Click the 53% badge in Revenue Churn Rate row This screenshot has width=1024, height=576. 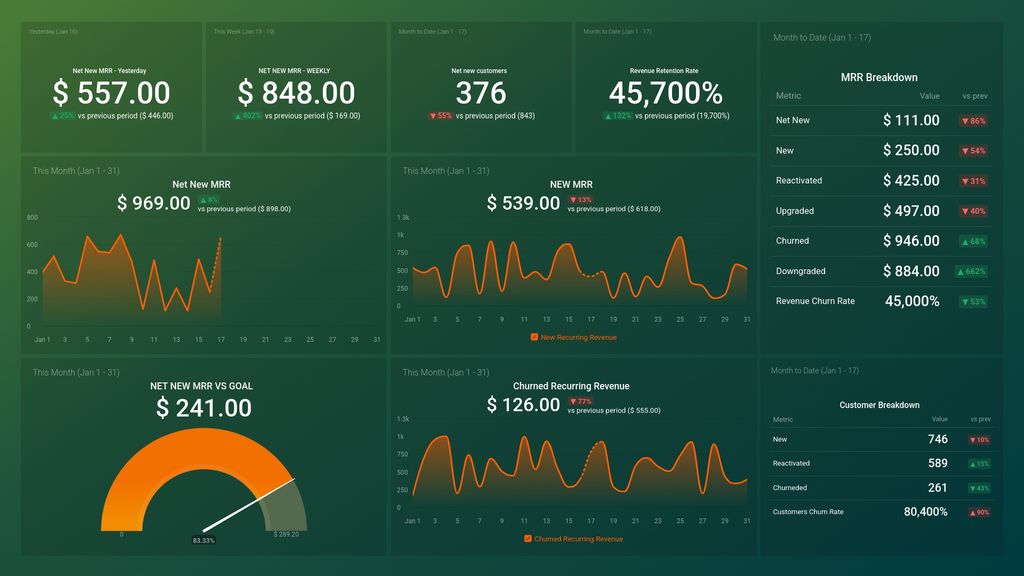[973, 302]
